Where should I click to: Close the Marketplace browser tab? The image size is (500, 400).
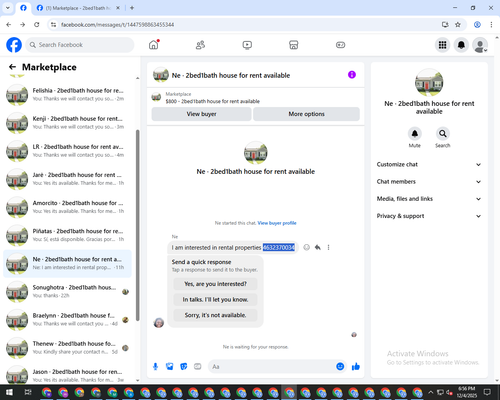point(118,8)
